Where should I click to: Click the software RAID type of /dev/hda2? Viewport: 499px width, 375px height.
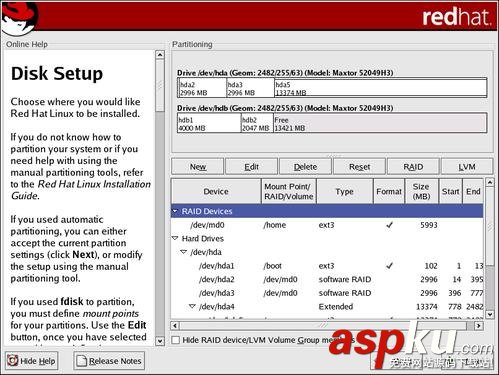pyautogui.click(x=345, y=279)
